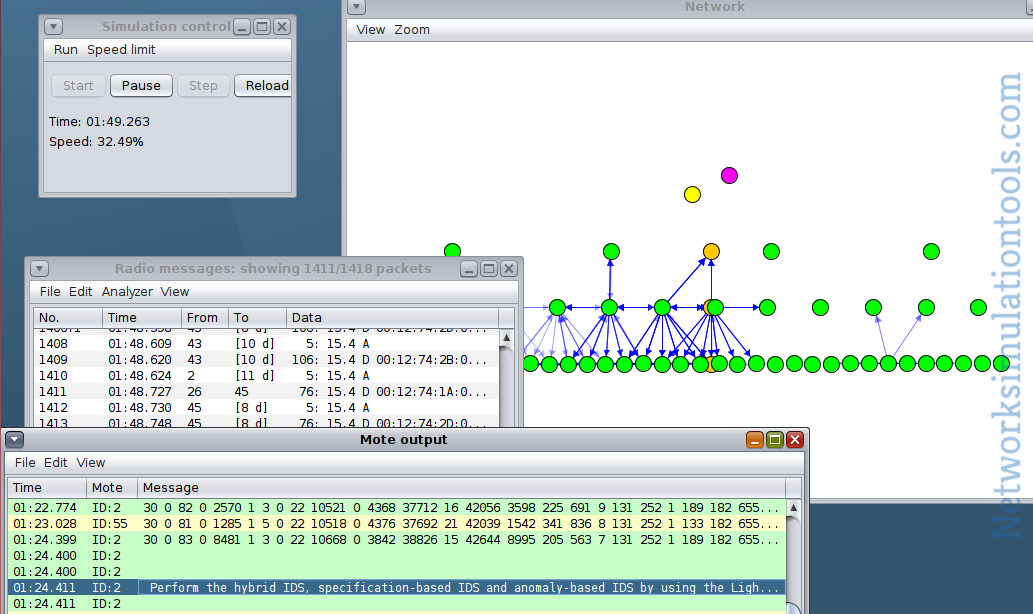
Task: Click the Radio messages scrollbar up arrow
Action: (506, 338)
